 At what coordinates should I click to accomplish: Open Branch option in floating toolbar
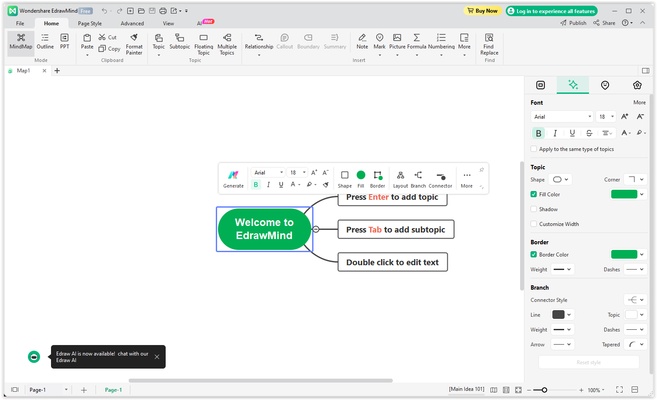click(x=418, y=179)
